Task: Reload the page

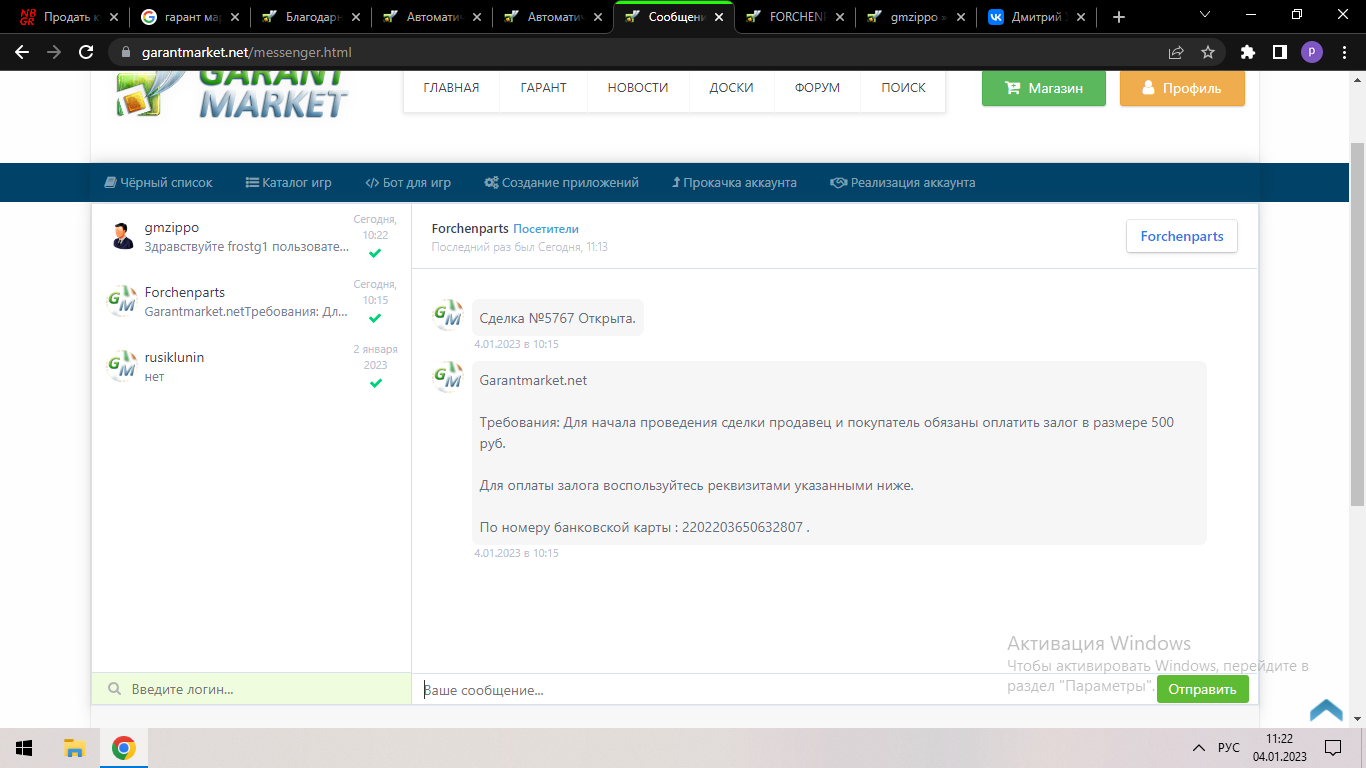Action: (86, 52)
